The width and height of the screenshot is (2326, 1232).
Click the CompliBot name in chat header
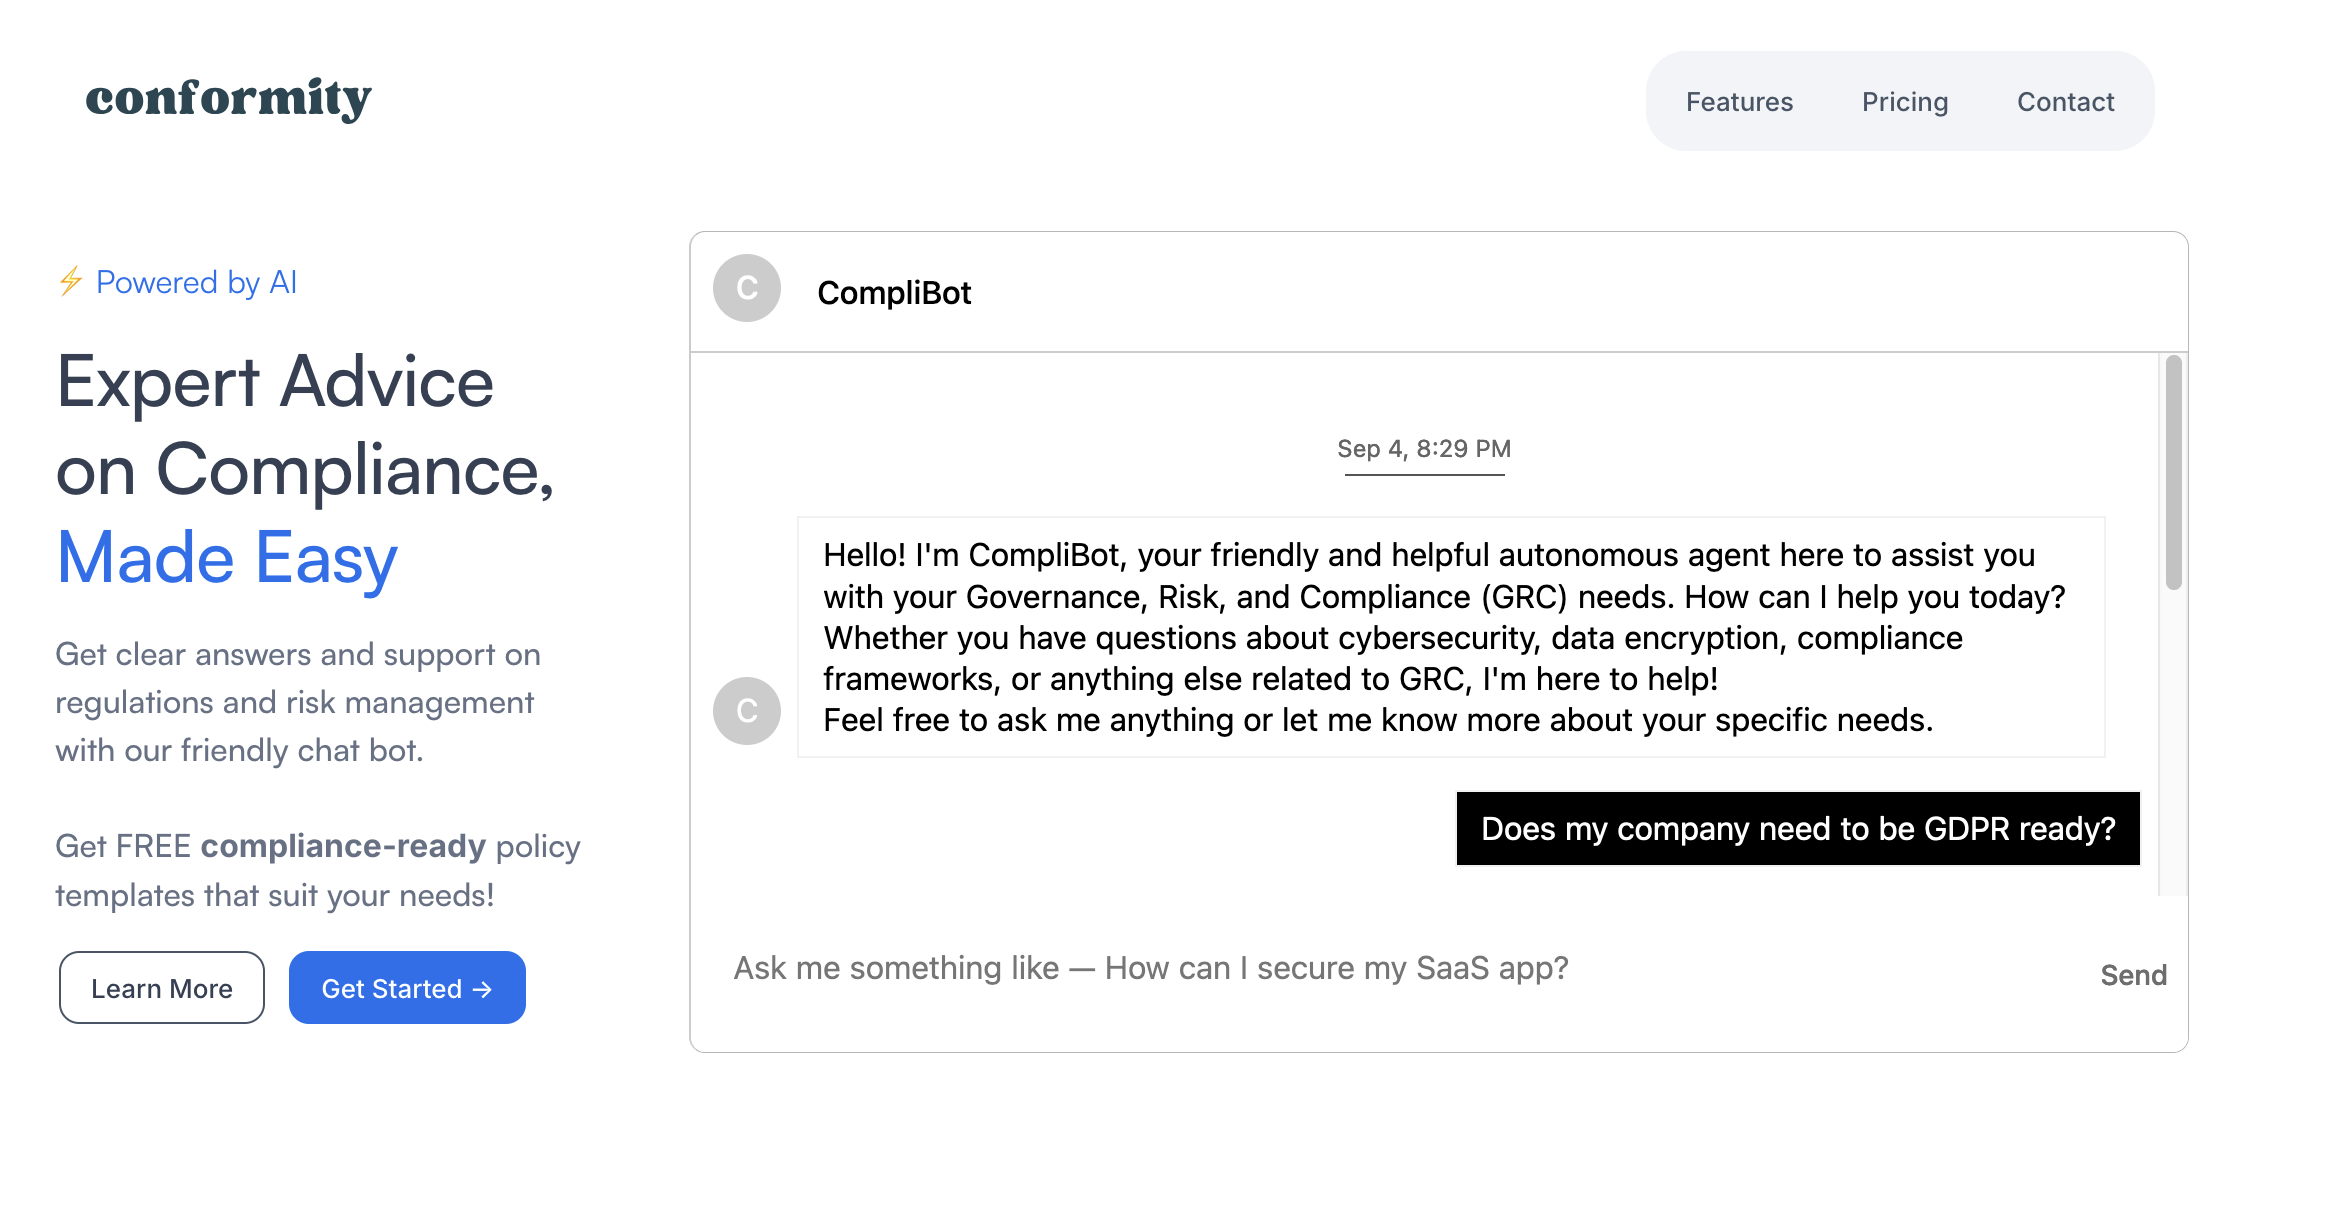tap(894, 293)
